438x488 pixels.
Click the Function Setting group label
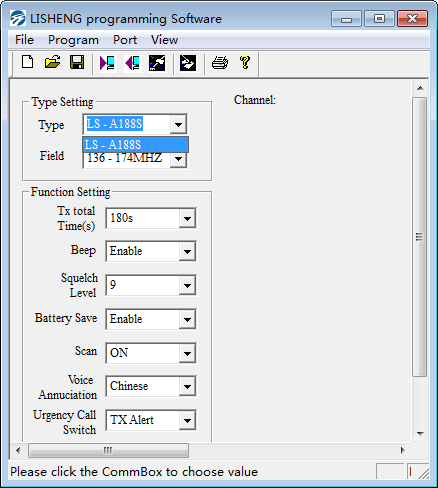(x=70, y=192)
